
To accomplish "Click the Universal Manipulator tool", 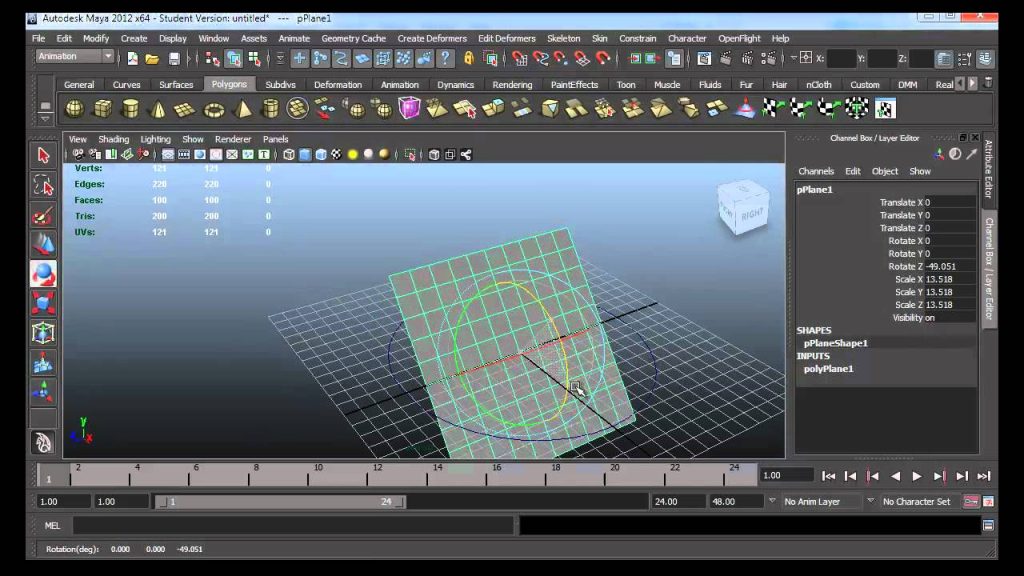I will 43,333.
